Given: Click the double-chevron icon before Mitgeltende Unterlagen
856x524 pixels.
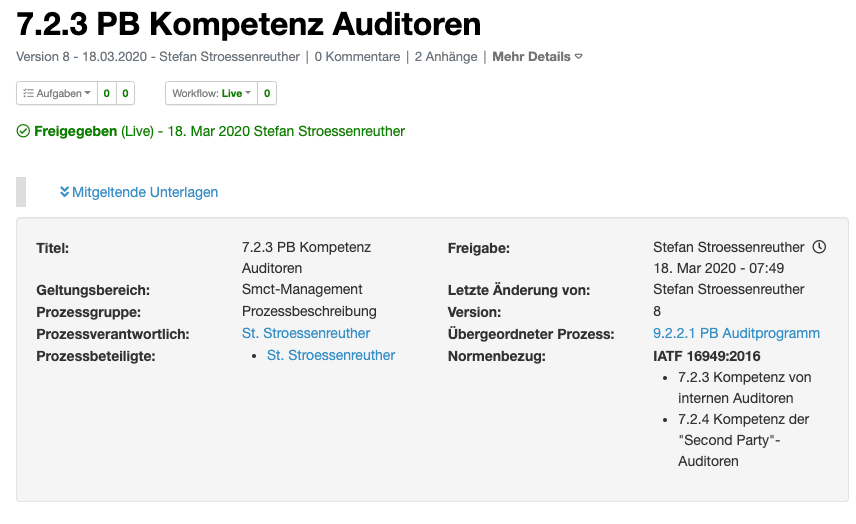Looking at the screenshot, I should (x=64, y=192).
